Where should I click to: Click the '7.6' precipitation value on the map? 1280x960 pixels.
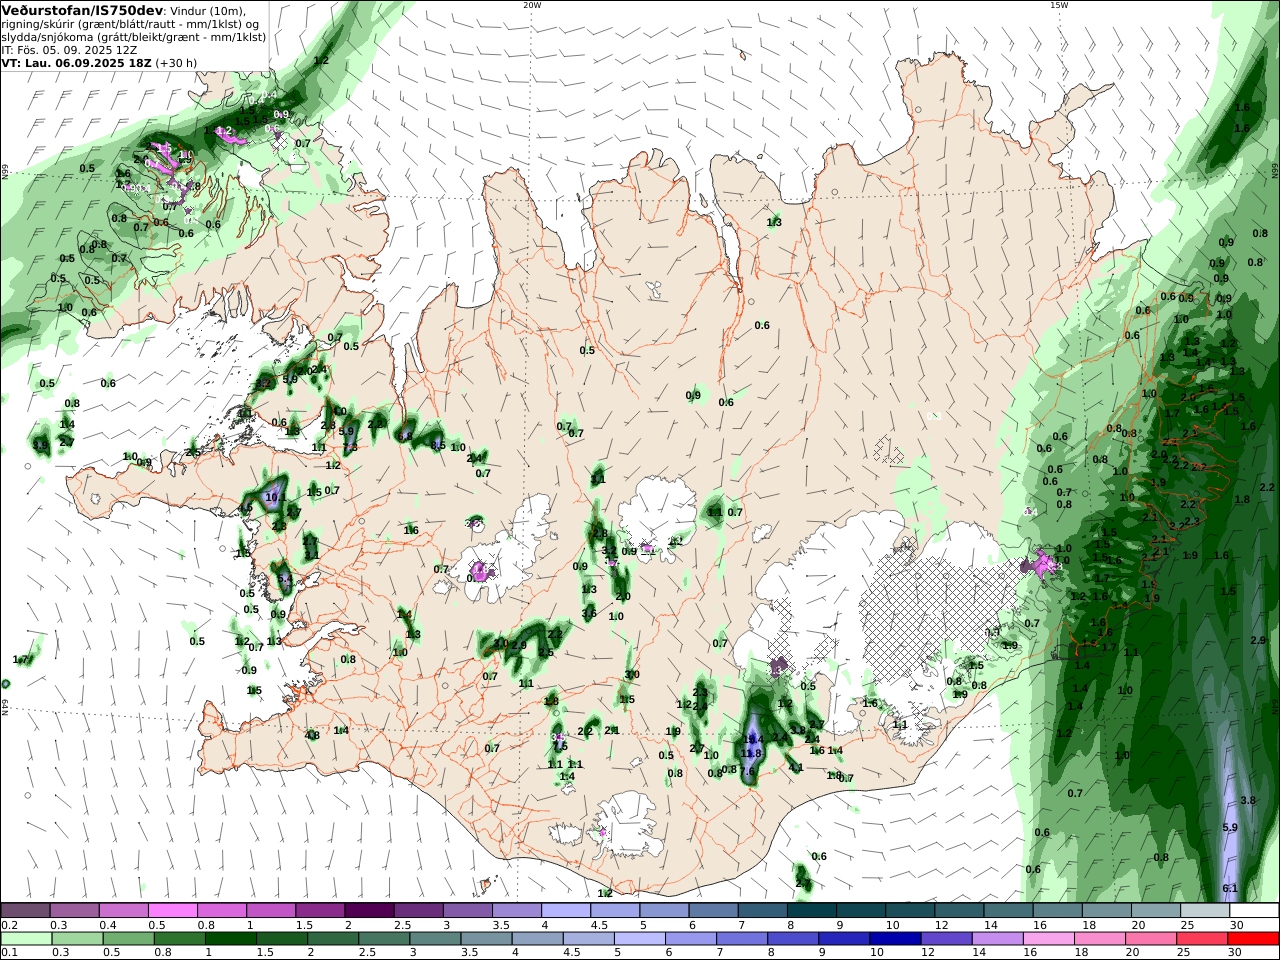coord(747,771)
